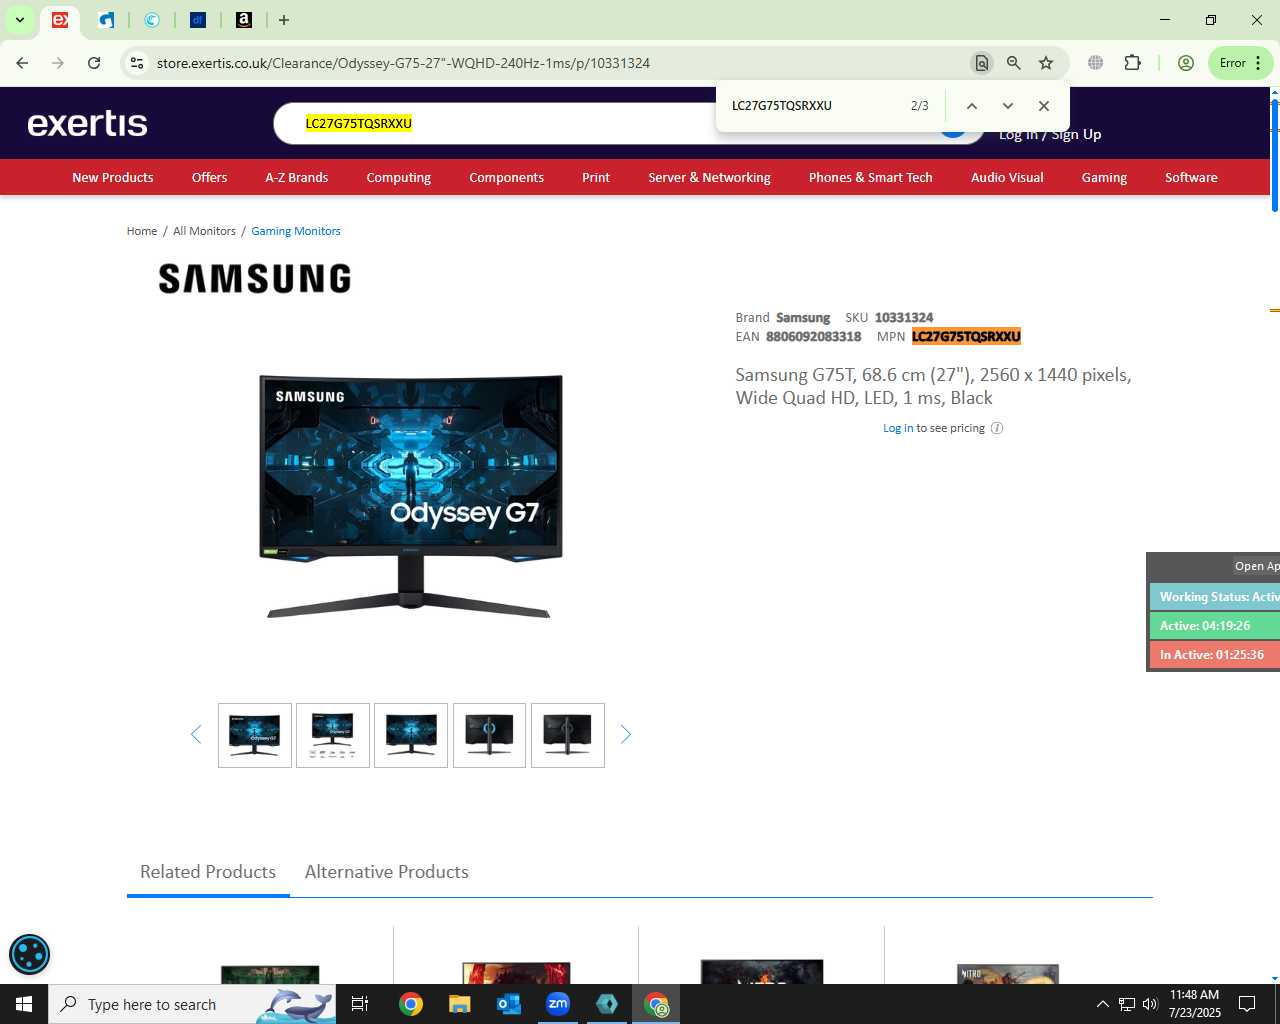
Task: Show hidden system tray icons
Action: click(1102, 1004)
